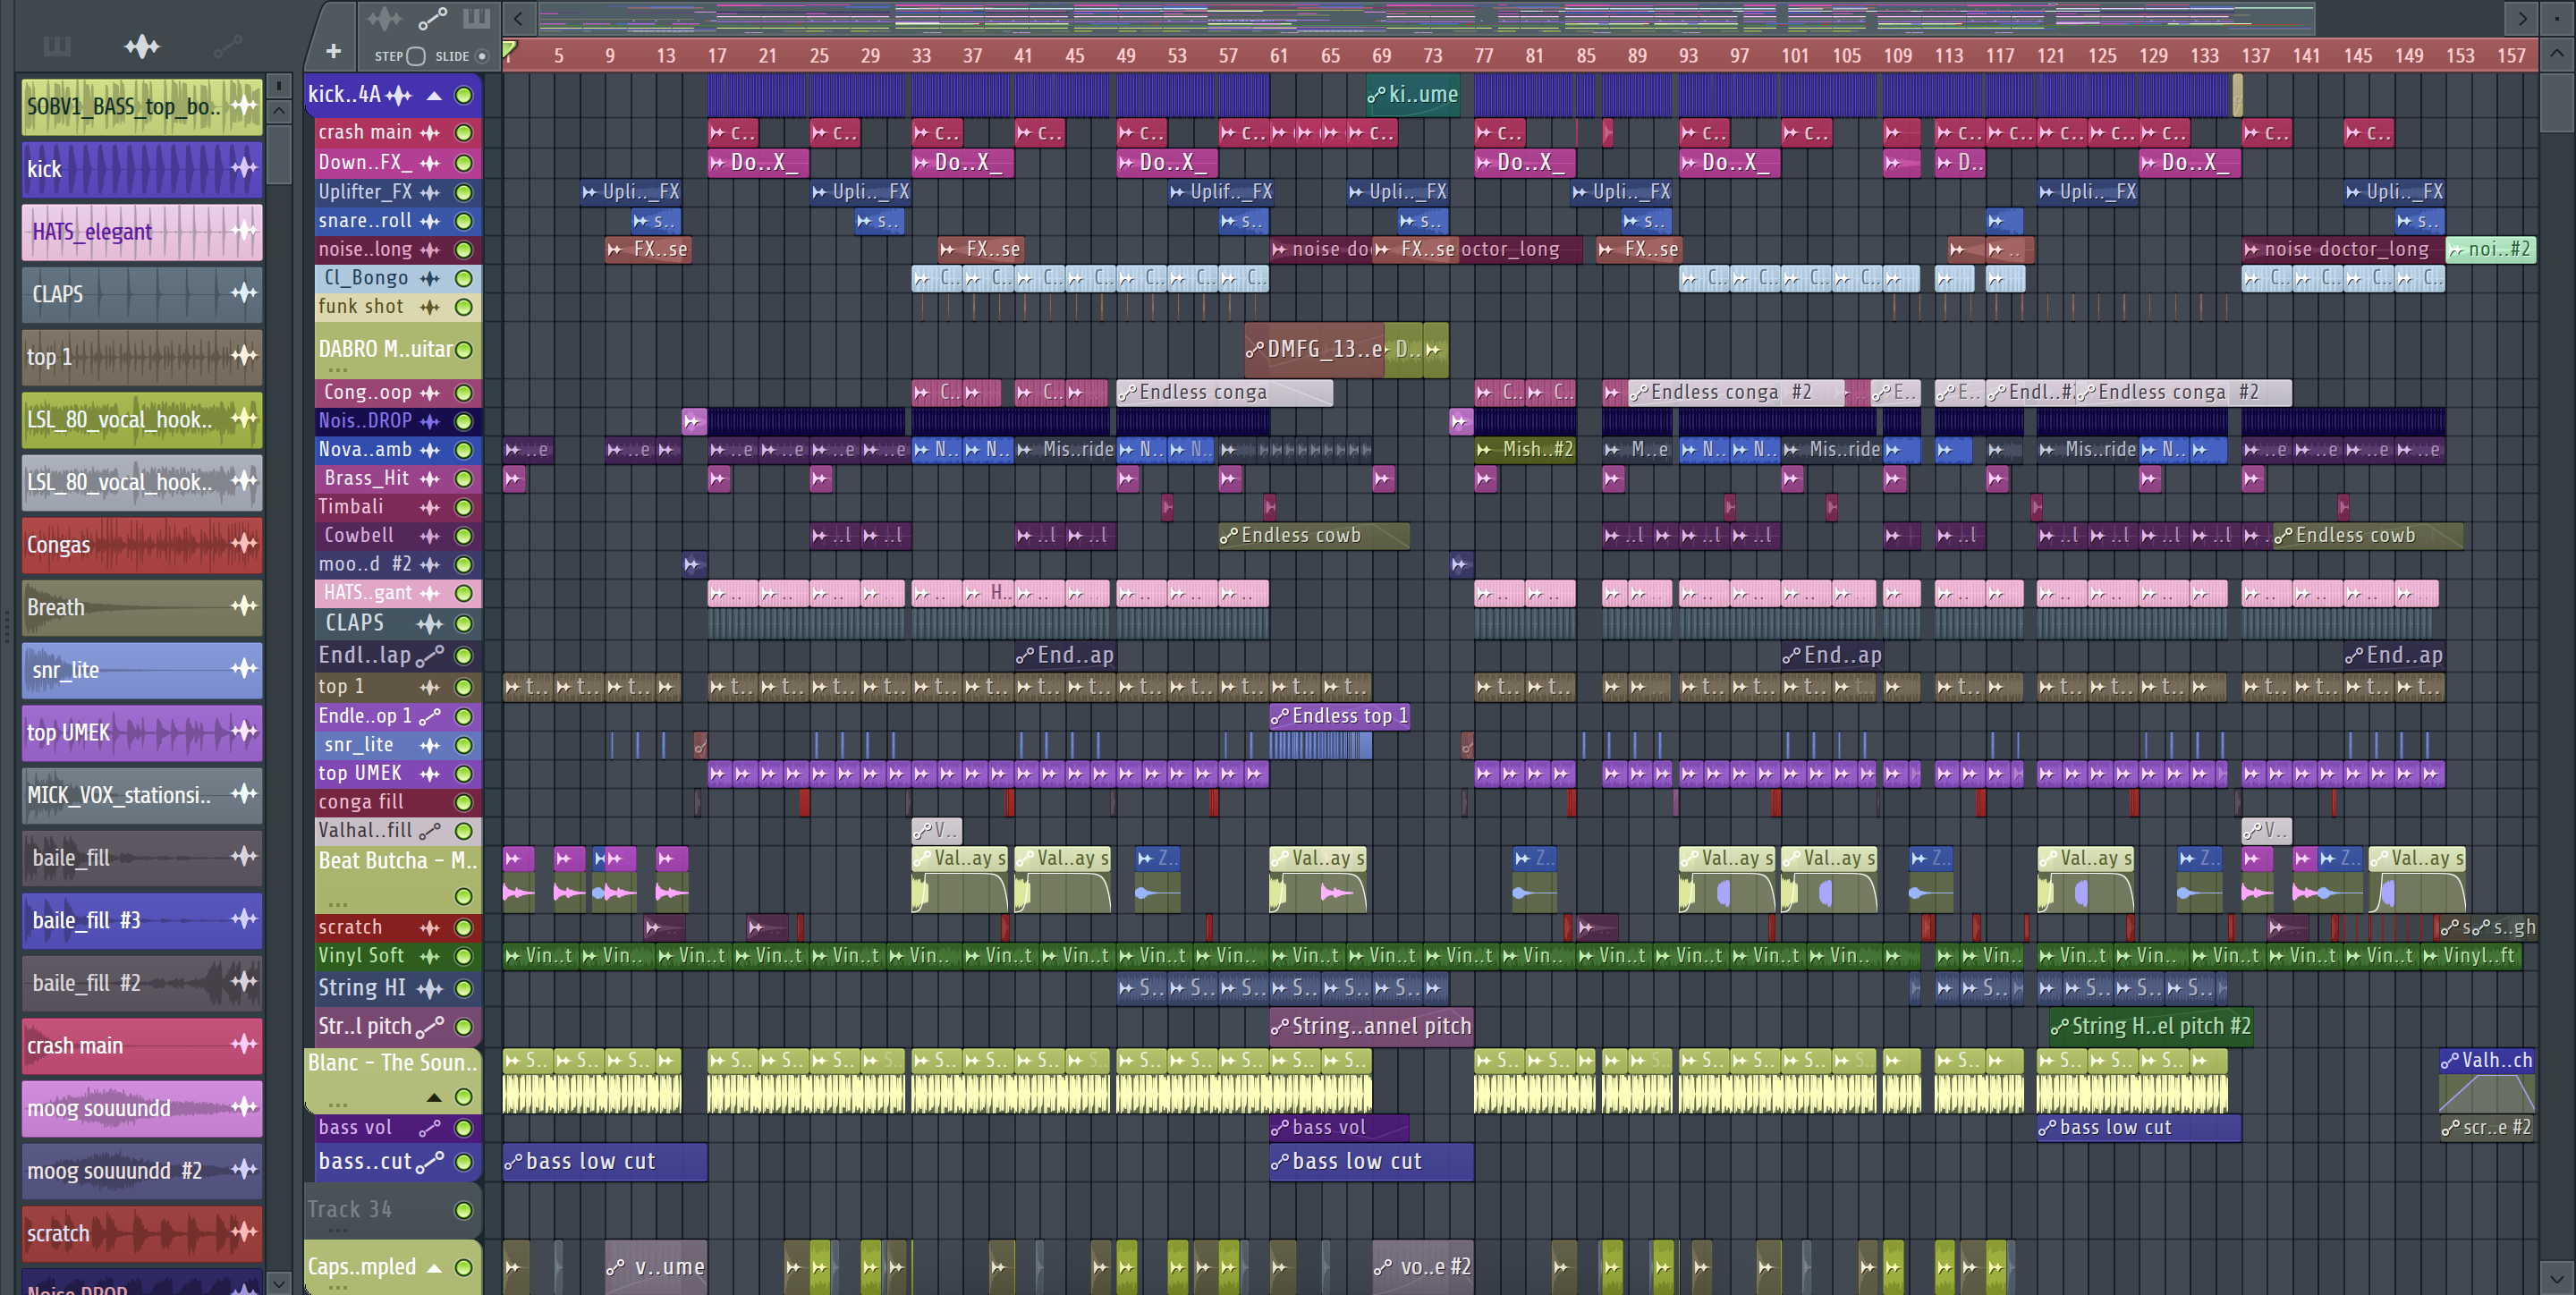Image resolution: width=2576 pixels, height=1295 pixels.
Task: Click the plus add-track button
Action: (x=333, y=51)
